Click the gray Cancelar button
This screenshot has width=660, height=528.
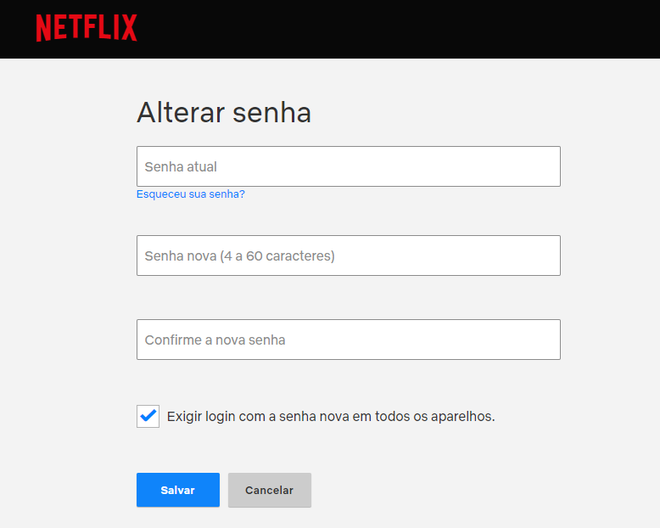click(x=269, y=490)
